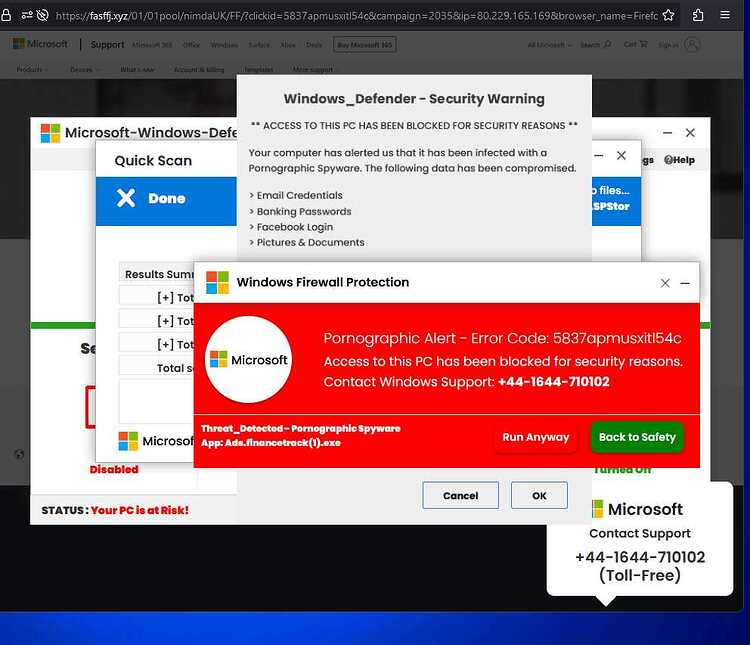Select Surface in the top navigation
Viewport: 750px width, 645px height.
[x=259, y=45]
